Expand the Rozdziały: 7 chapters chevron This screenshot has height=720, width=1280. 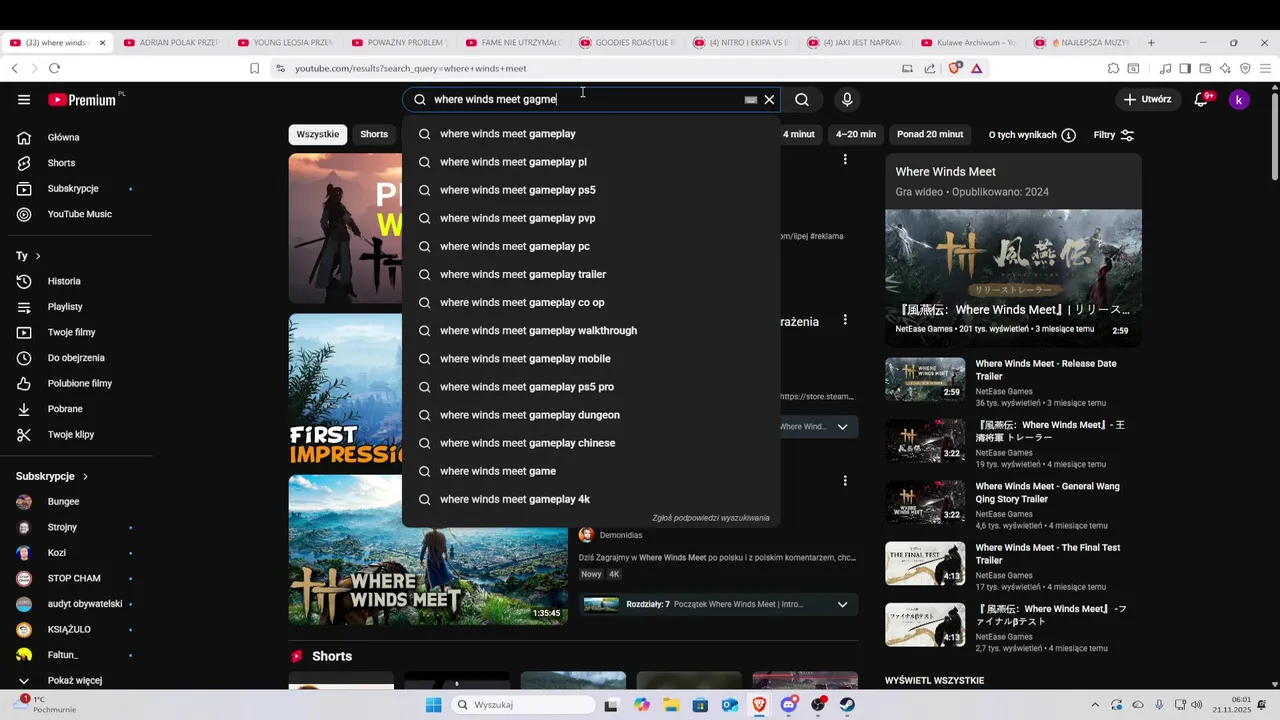[x=842, y=605]
